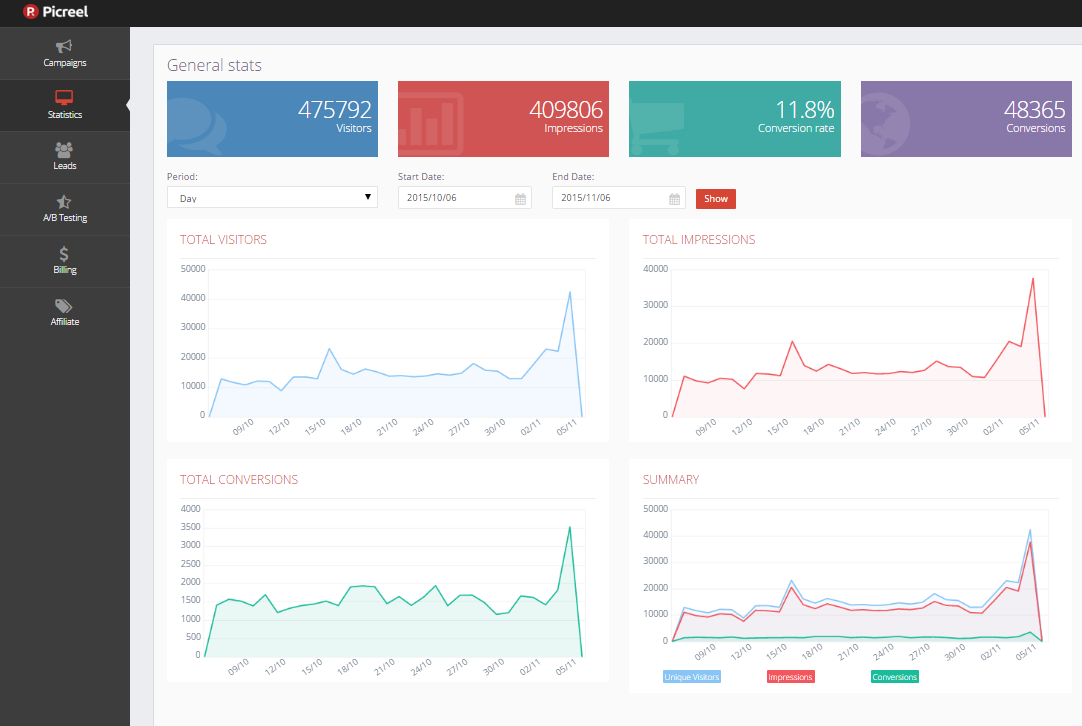Open the Start Date calendar icon
The image size is (1082, 726).
(520, 199)
